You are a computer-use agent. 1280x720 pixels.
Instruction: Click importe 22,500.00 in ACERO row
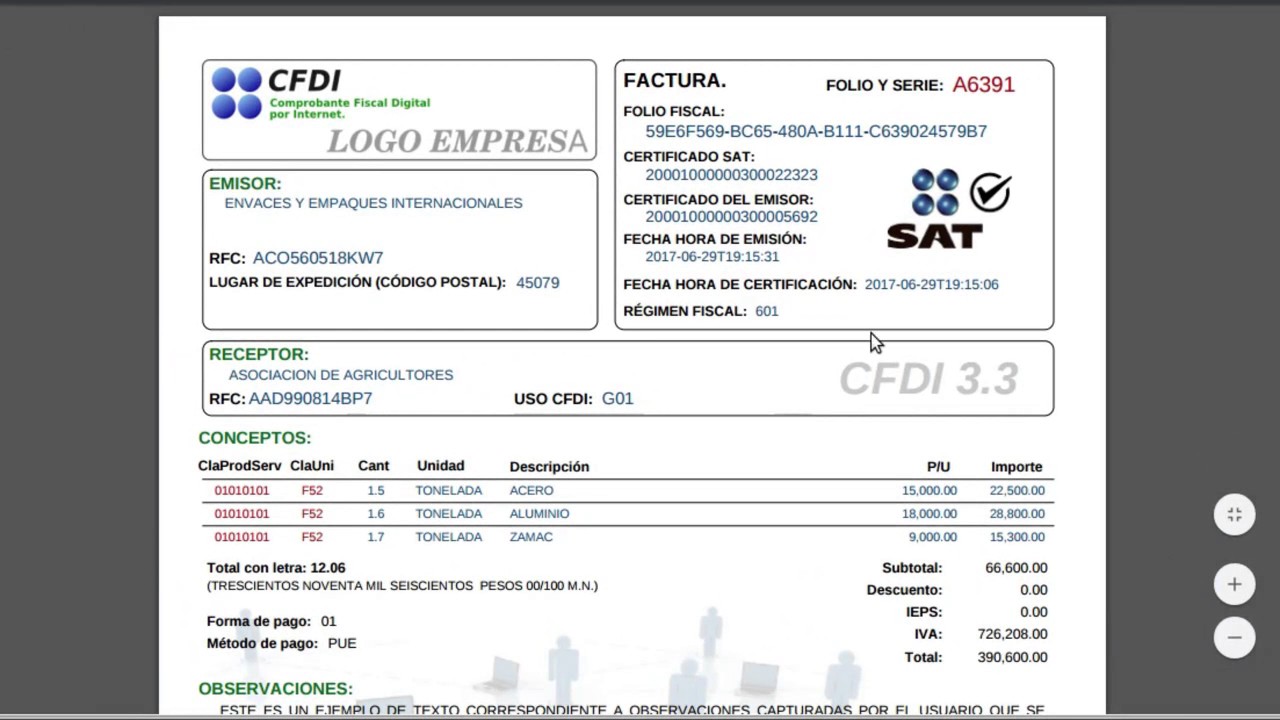(1017, 491)
